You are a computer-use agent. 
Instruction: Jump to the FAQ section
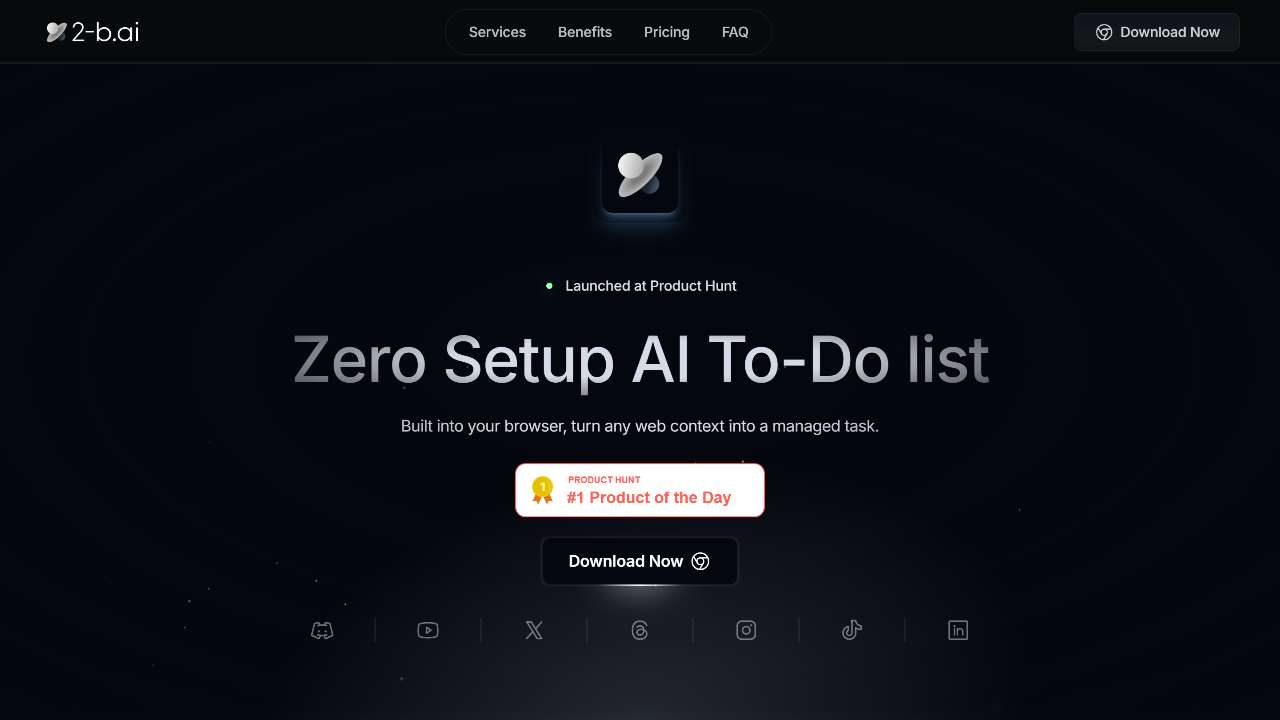pos(735,32)
